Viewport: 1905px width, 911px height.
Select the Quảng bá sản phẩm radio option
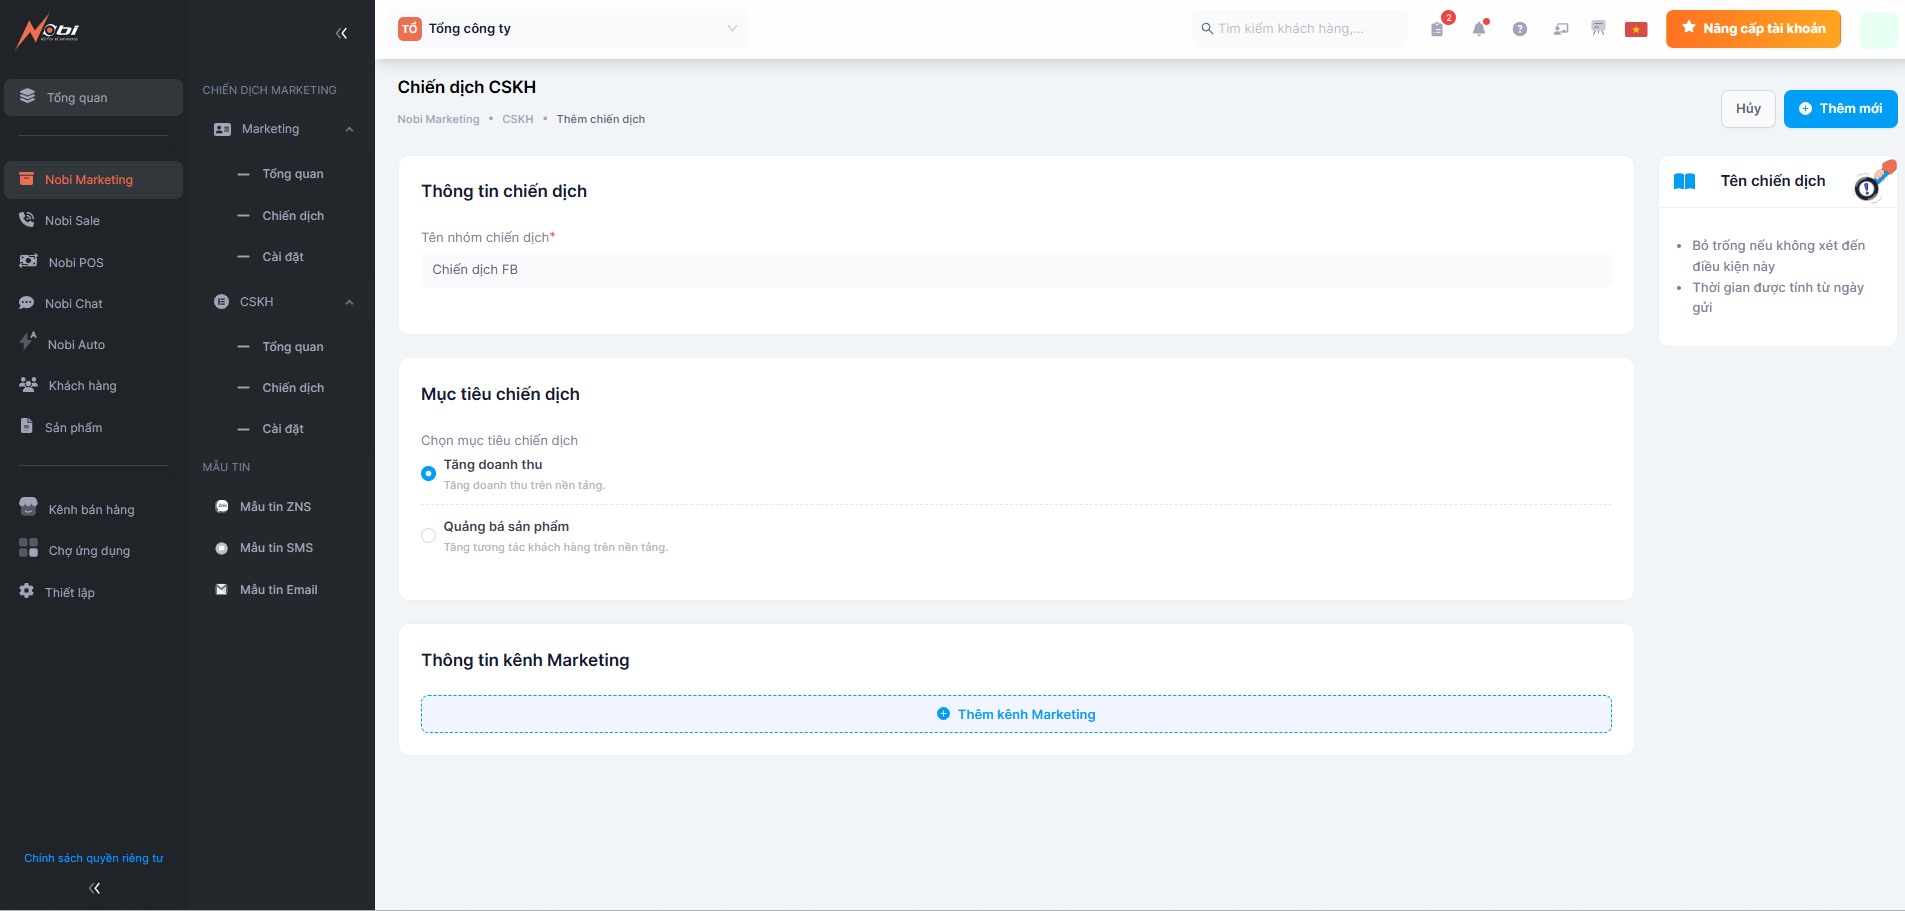tap(428, 535)
